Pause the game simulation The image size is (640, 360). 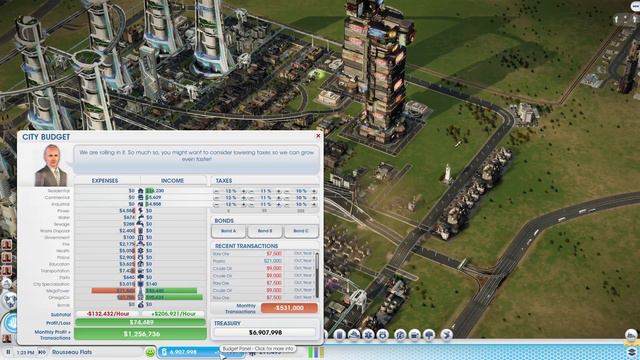(8, 352)
